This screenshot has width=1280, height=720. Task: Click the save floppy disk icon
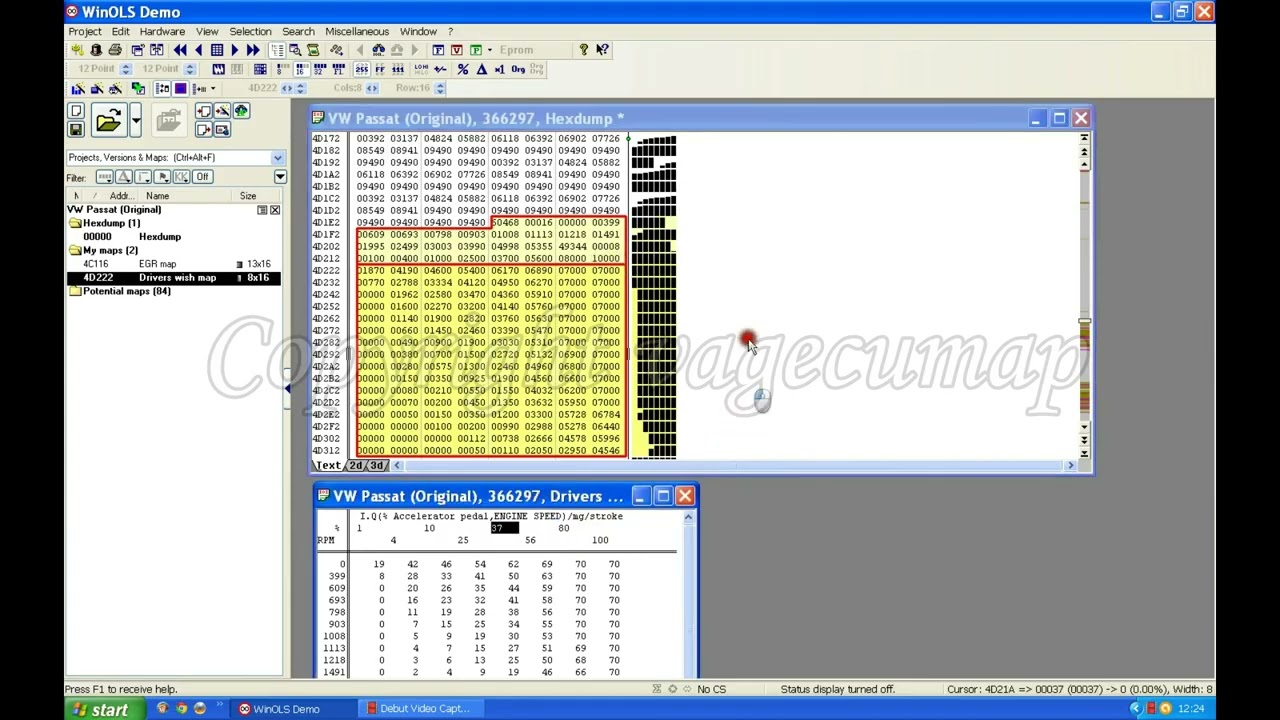pyautogui.click(x=76, y=129)
